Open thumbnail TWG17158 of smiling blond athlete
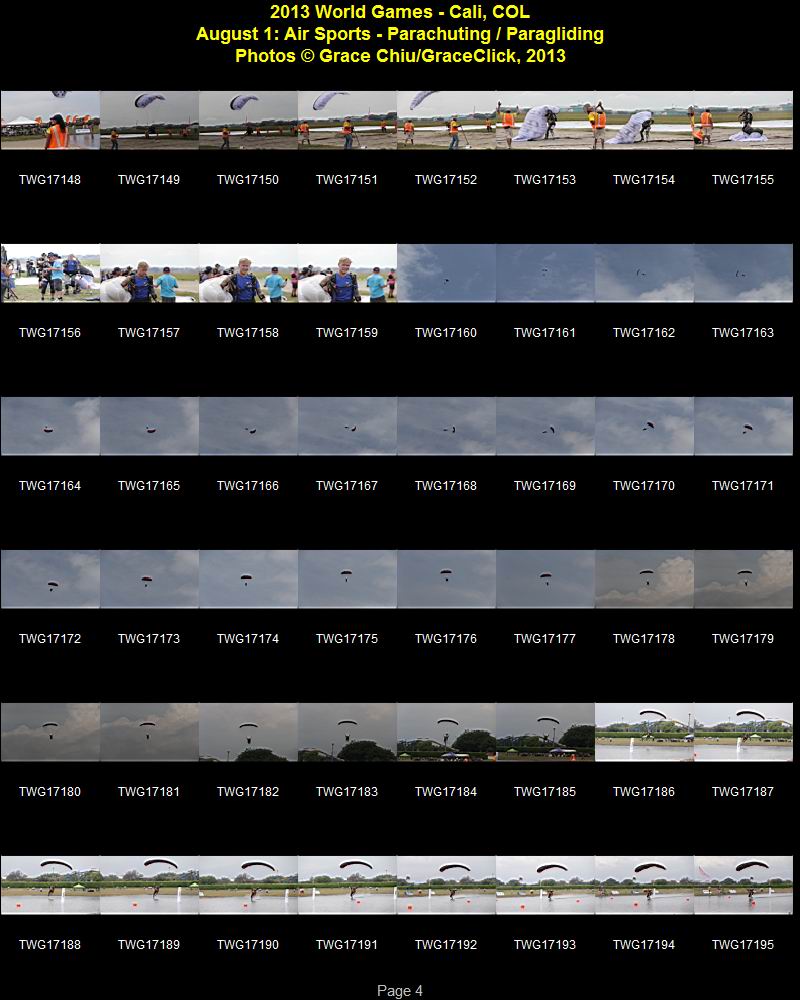This screenshot has width=800, height=1000. [x=248, y=273]
